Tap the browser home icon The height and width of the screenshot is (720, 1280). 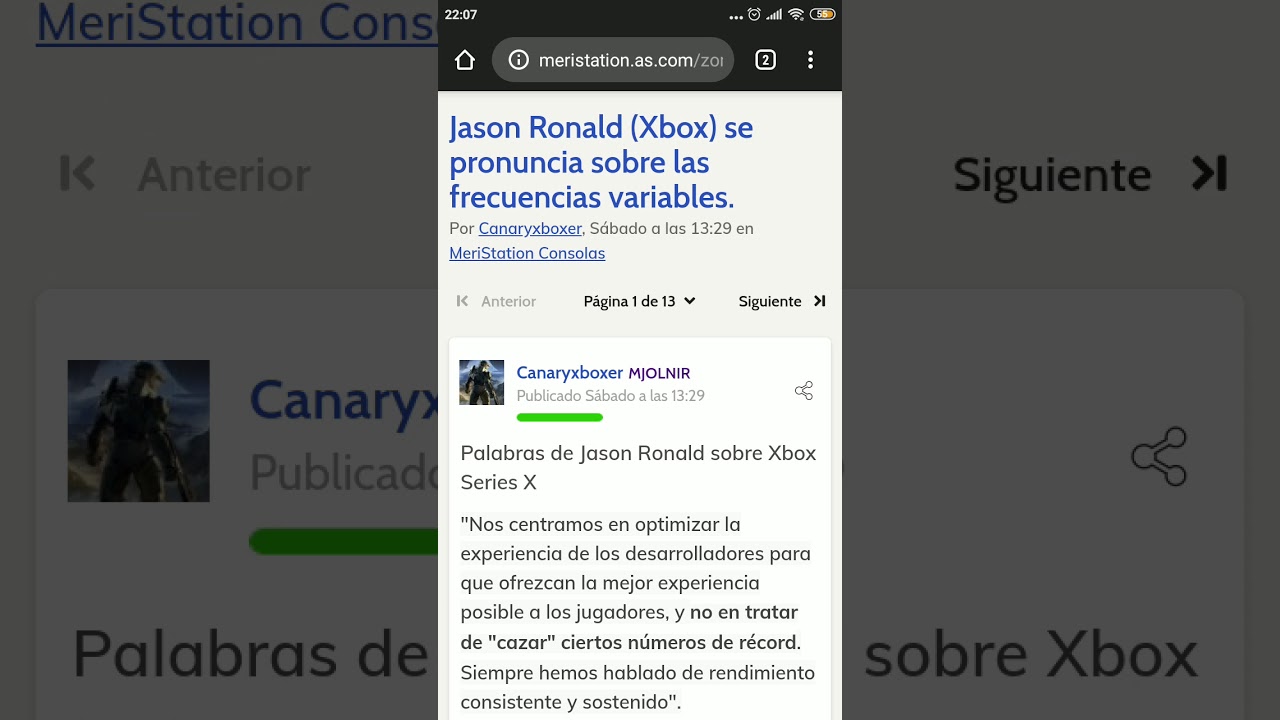point(464,60)
